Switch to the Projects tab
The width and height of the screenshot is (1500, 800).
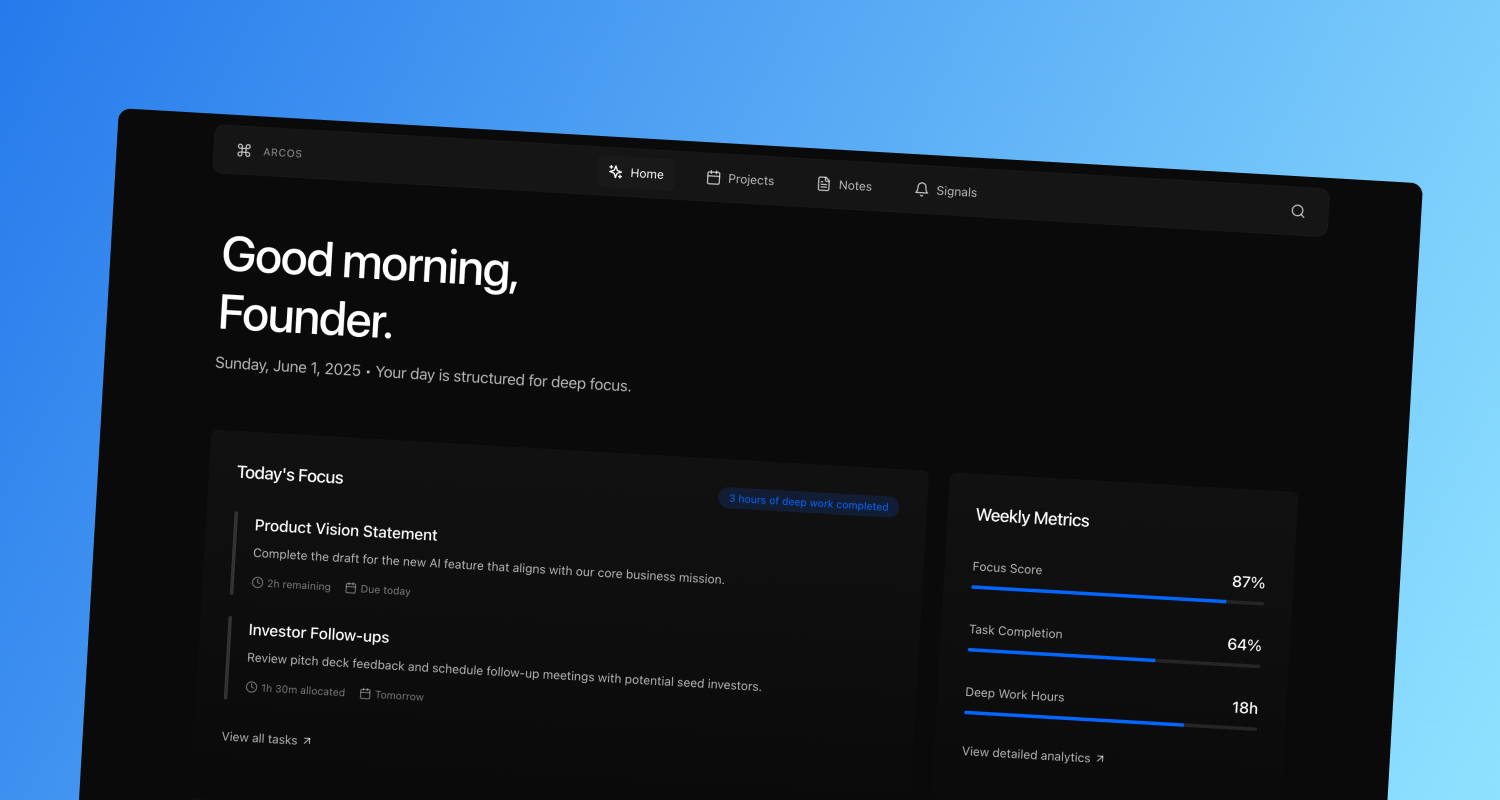(740, 179)
